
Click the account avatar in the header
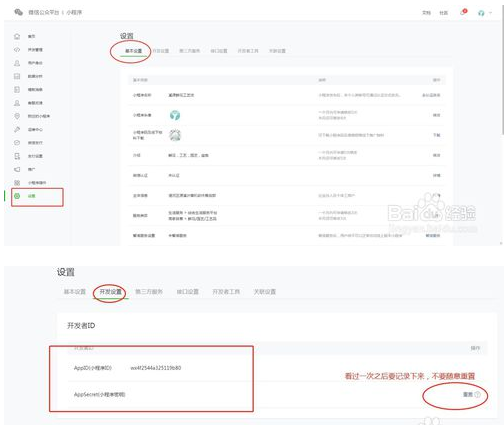[x=481, y=13]
